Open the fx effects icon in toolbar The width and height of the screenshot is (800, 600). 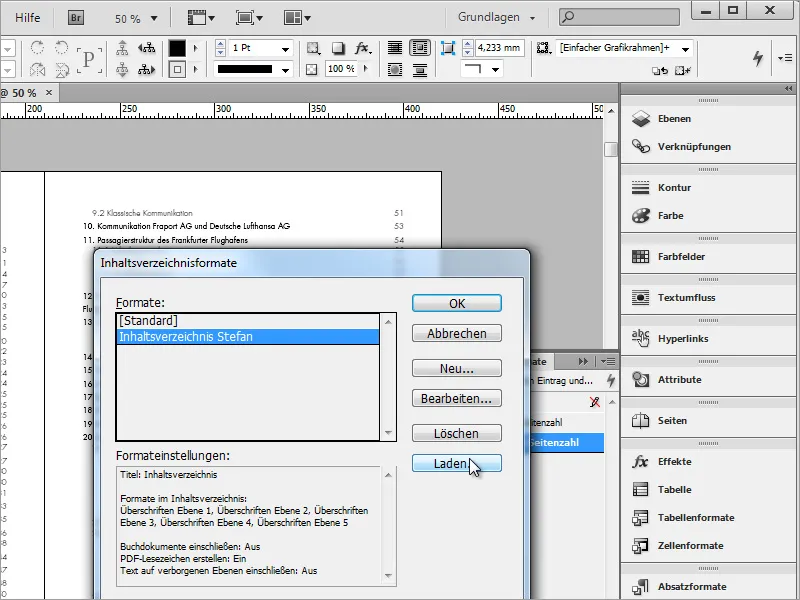[362, 48]
